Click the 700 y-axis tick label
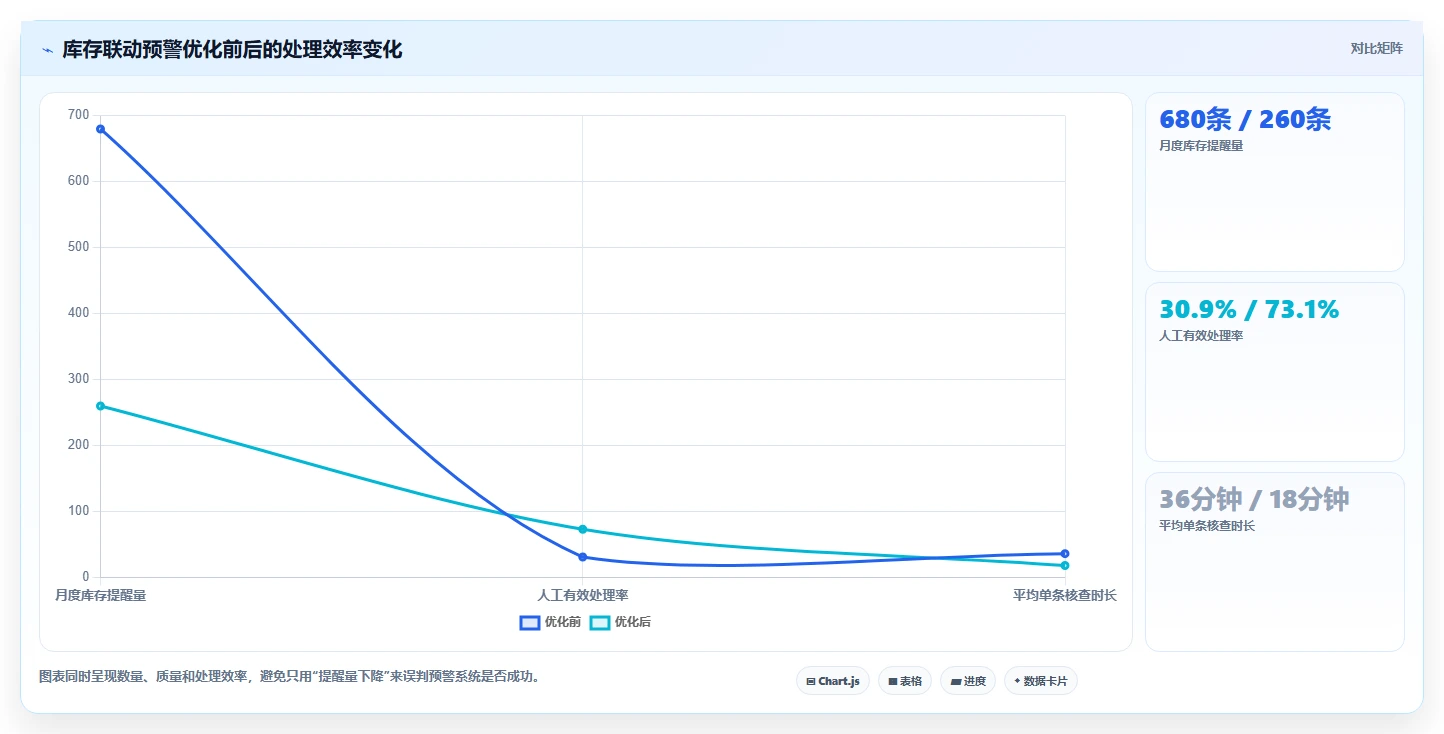 click(79, 115)
